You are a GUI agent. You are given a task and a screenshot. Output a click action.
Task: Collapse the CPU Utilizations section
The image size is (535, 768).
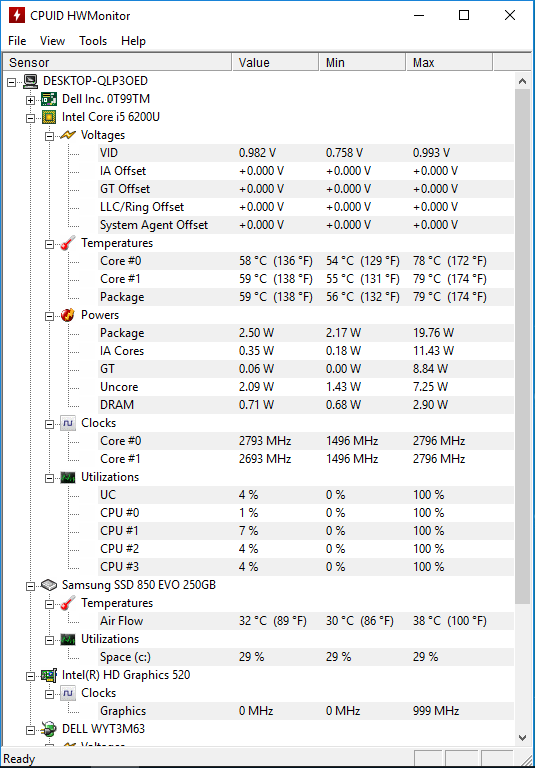point(49,478)
